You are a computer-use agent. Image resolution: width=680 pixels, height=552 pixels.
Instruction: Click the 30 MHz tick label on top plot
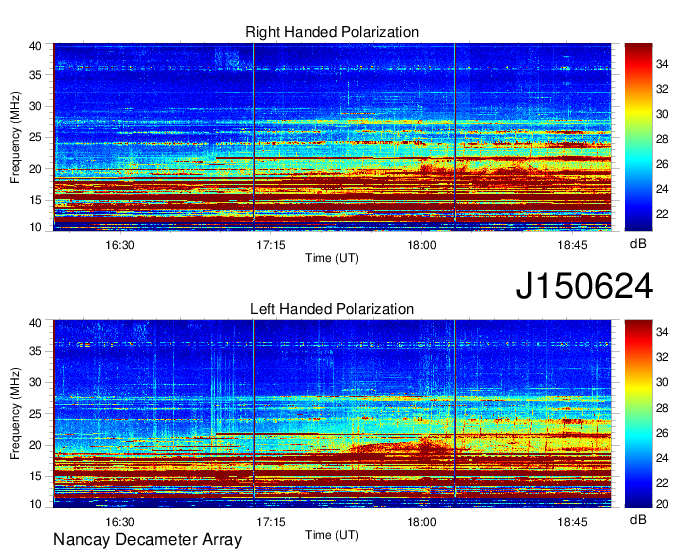(x=35, y=106)
